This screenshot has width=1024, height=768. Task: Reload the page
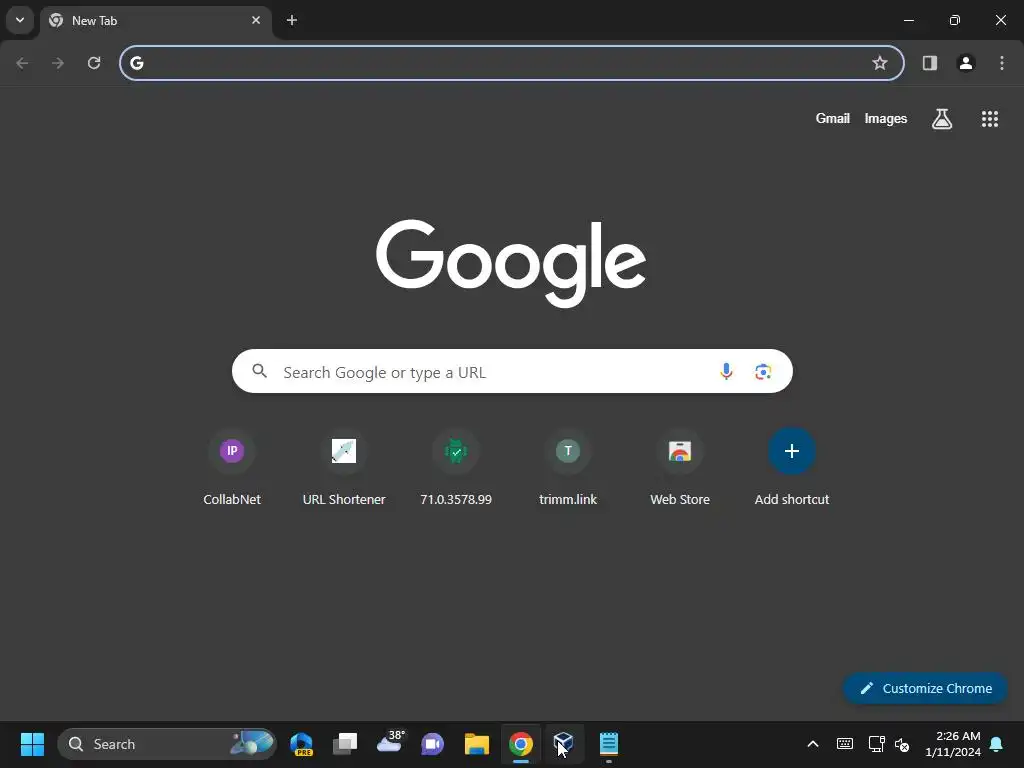(94, 63)
